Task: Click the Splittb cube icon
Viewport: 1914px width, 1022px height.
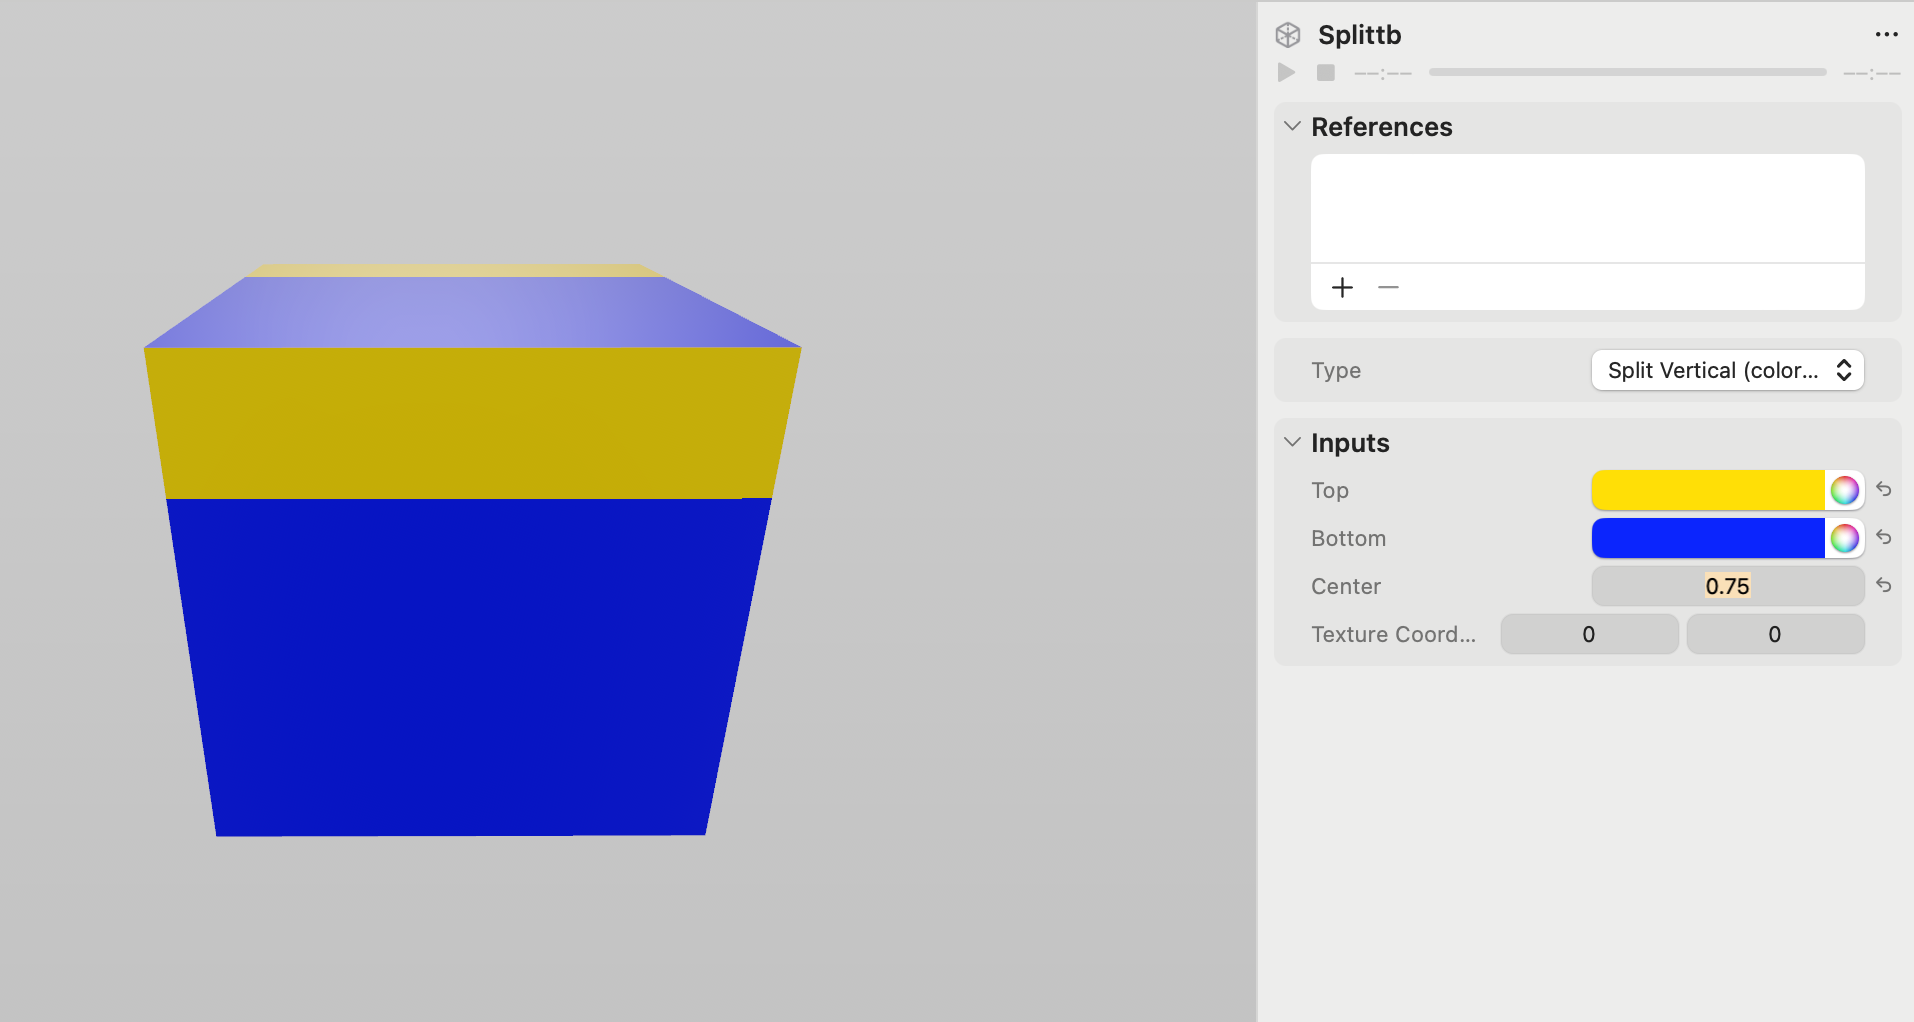Action: tap(1288, 35)
